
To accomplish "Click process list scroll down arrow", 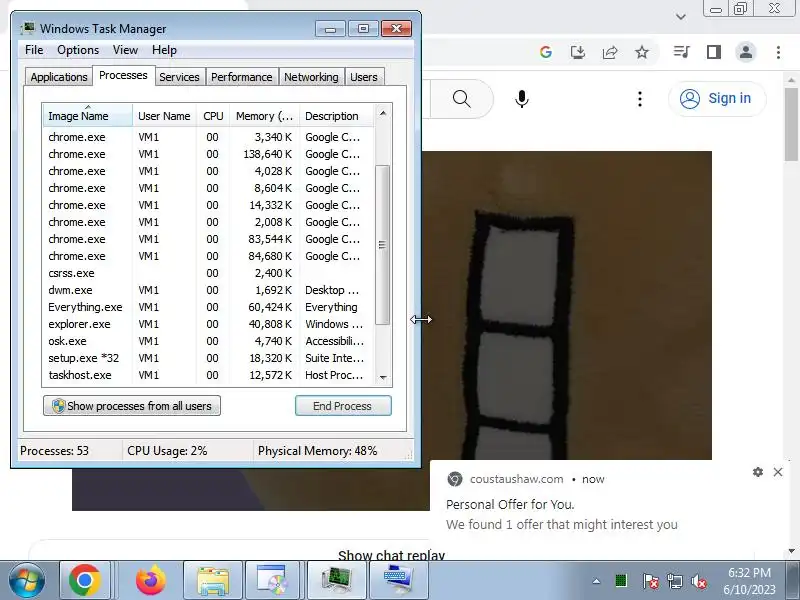I will [x=383, y=378].
